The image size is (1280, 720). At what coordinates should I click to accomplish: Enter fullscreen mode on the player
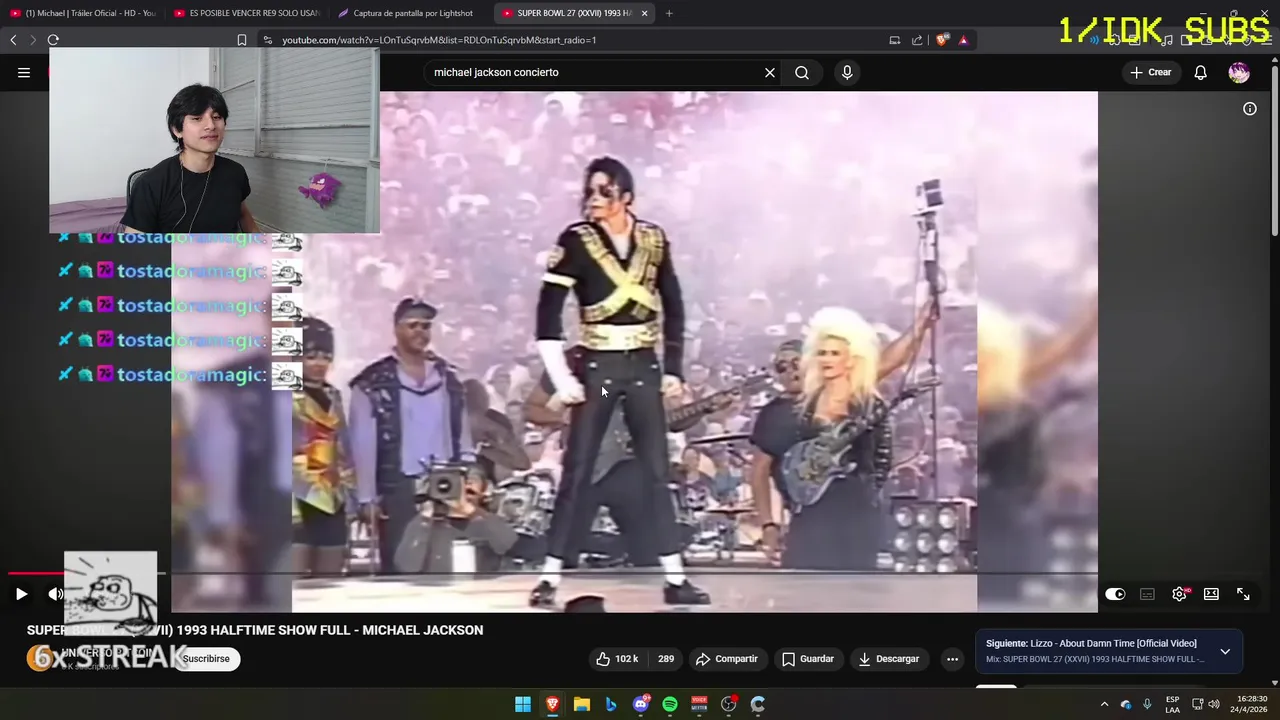(x=1243, y=594)
